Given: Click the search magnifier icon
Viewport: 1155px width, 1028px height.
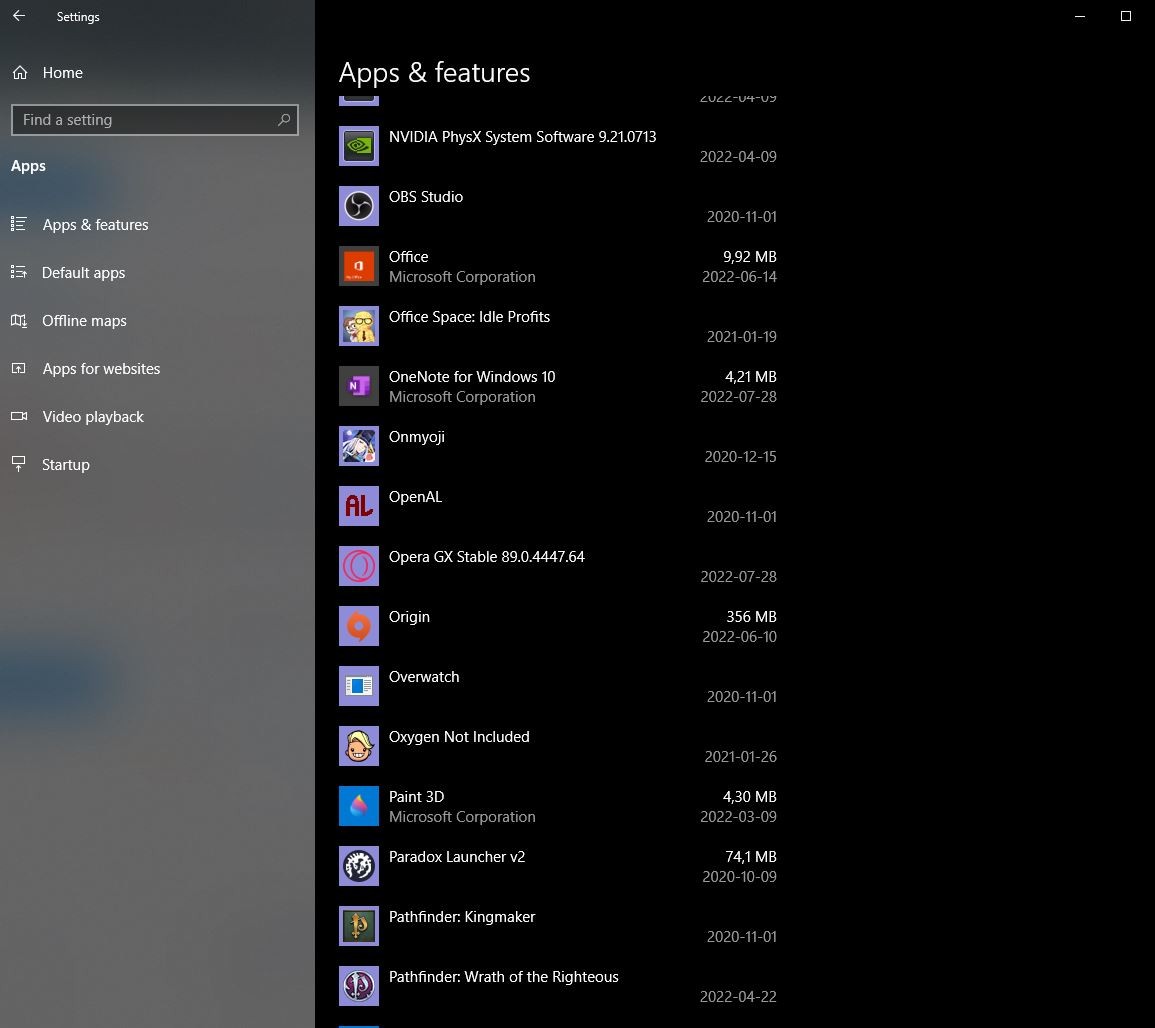Looking at the screenshot, I should [284, 119].
